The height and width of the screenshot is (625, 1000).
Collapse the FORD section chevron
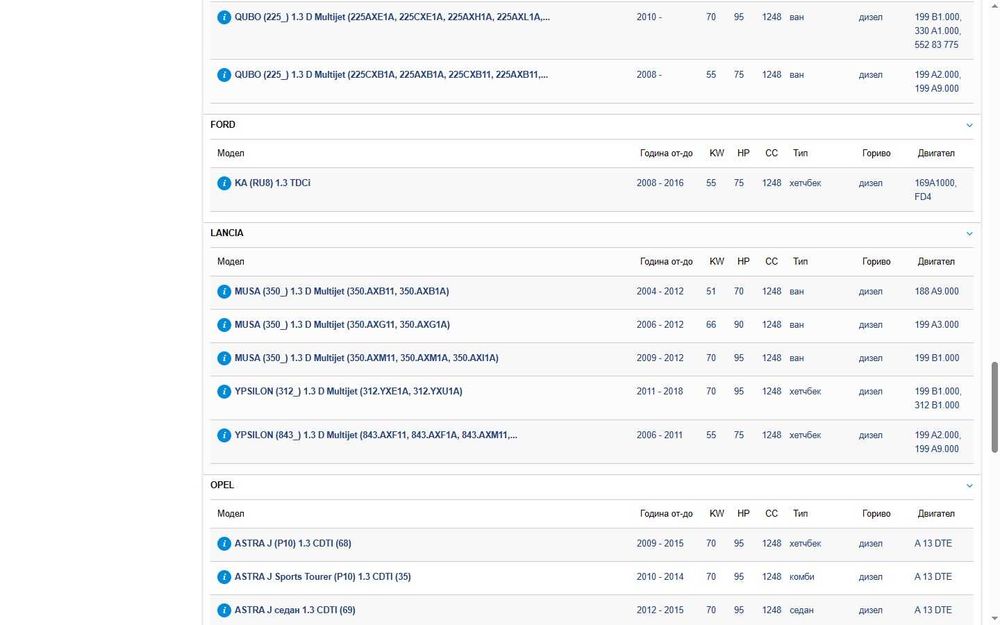(x=969, y=126)
